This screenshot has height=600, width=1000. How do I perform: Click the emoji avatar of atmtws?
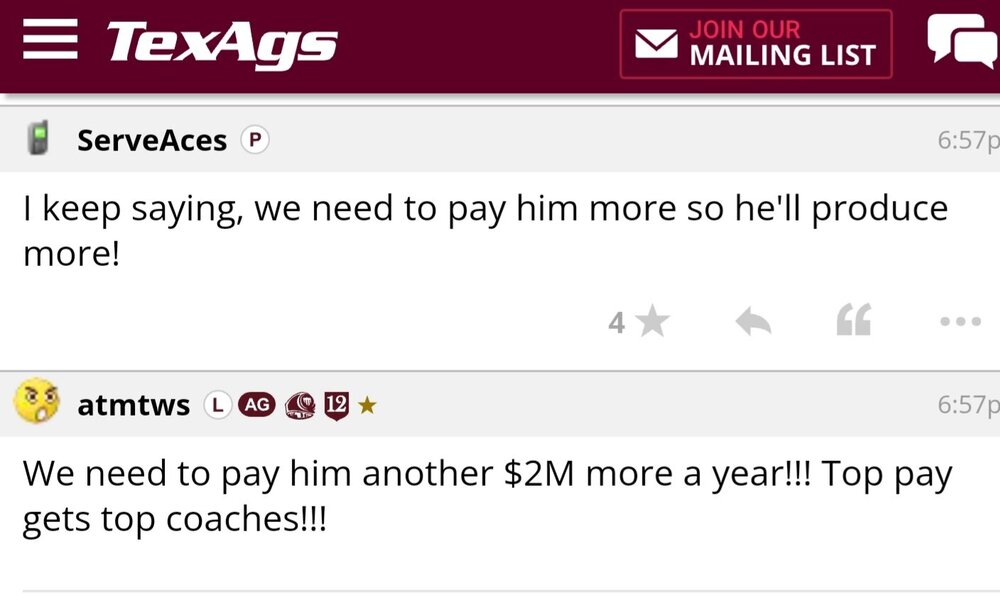[35, 403]
